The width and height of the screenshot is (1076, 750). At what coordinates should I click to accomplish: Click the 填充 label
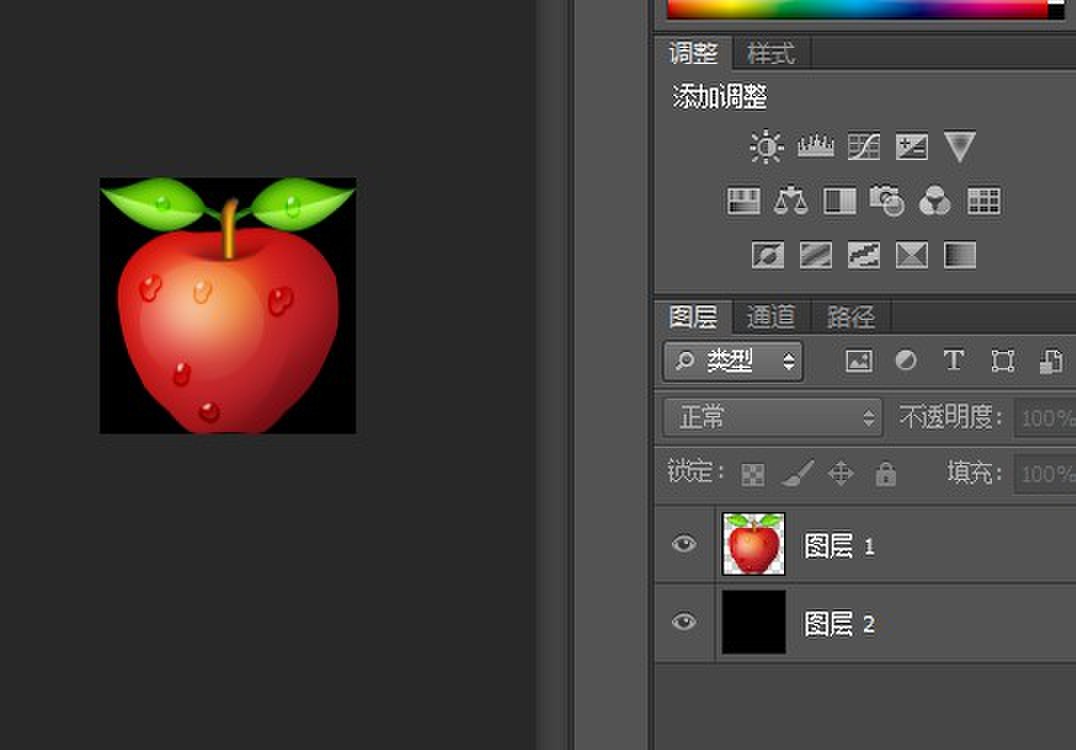(x=974, y=472)
